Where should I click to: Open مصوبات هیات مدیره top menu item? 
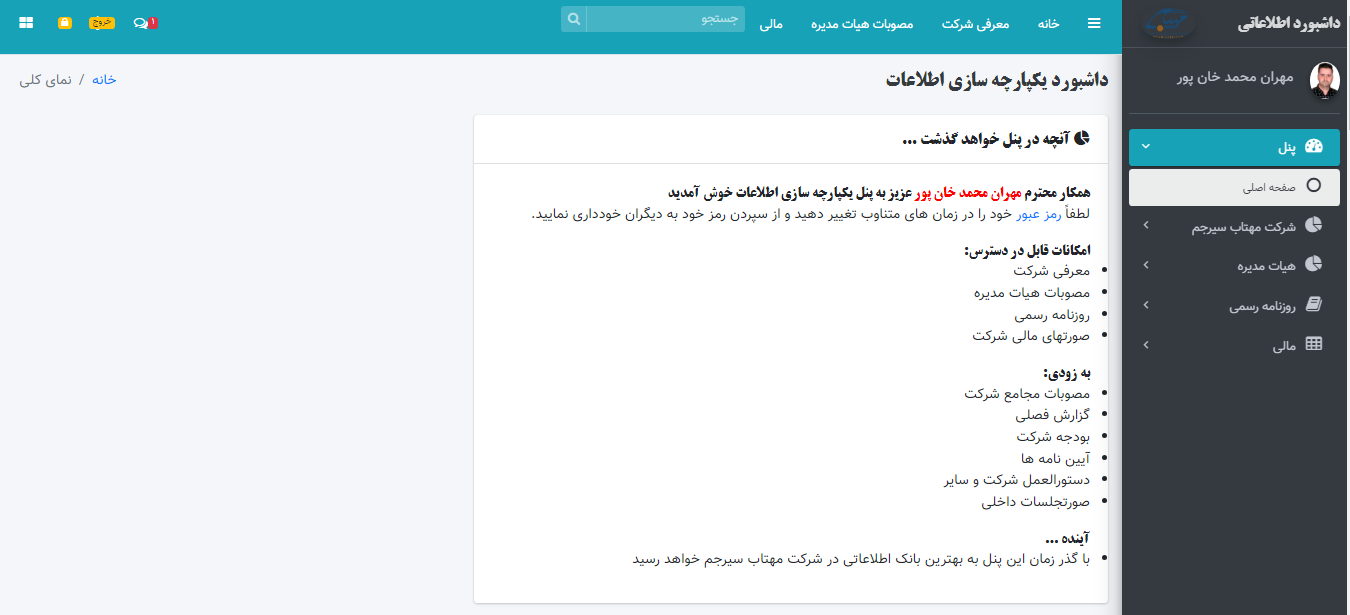pos(862,23)
